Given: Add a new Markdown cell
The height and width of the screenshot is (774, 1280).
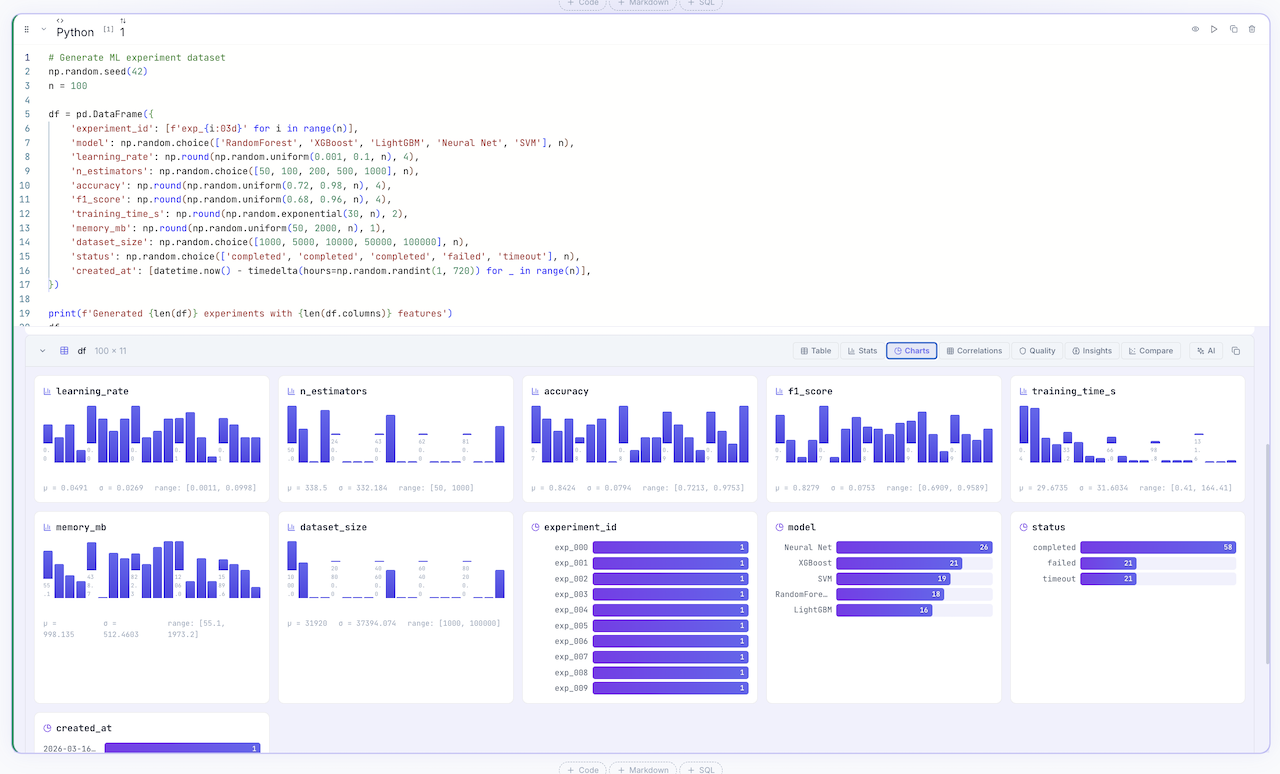Looking at the screenshot, I should click(643, 768).
